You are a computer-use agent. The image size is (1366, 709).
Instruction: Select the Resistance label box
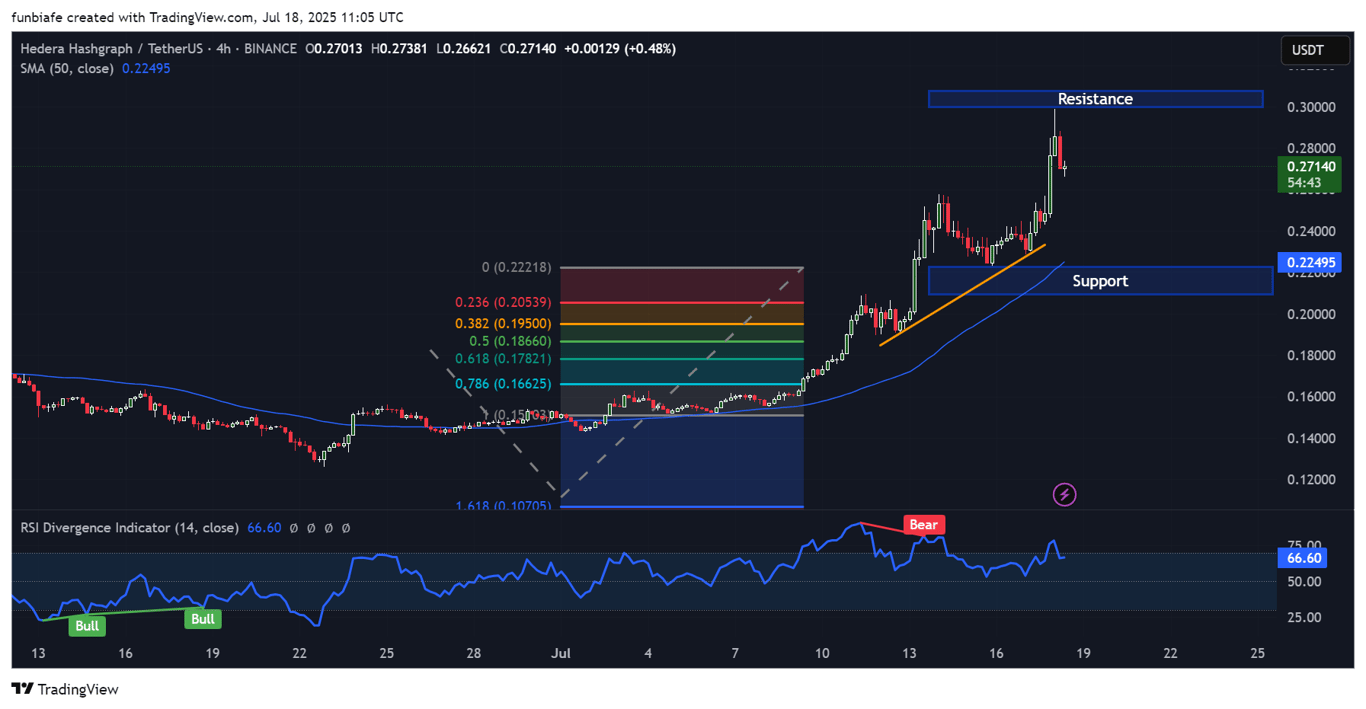point(1095,99)
